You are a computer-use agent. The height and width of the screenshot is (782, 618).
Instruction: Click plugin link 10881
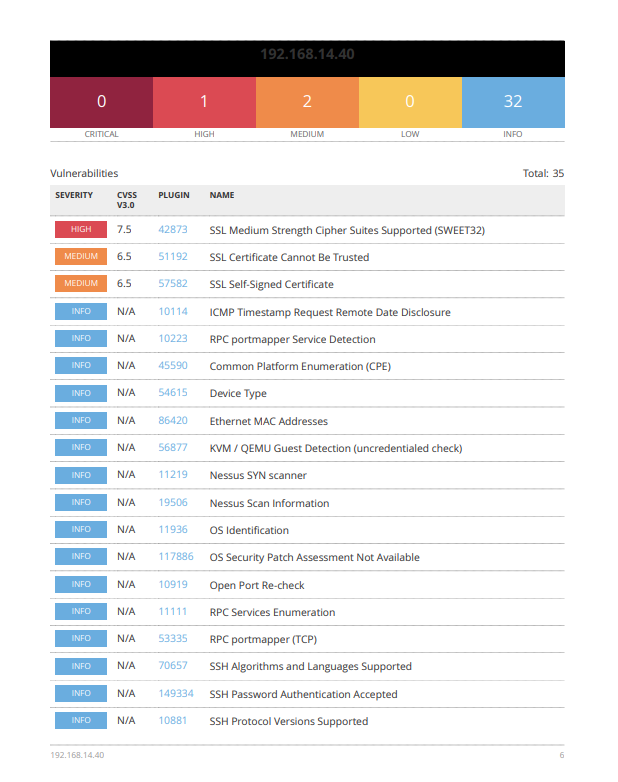pos(172,721)
